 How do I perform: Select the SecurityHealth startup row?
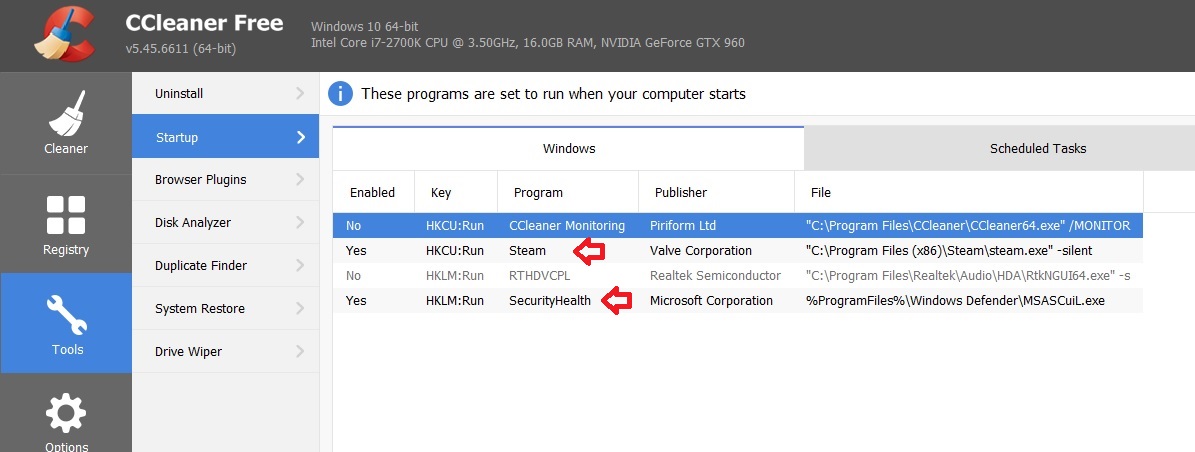click(x=549, y=301)
